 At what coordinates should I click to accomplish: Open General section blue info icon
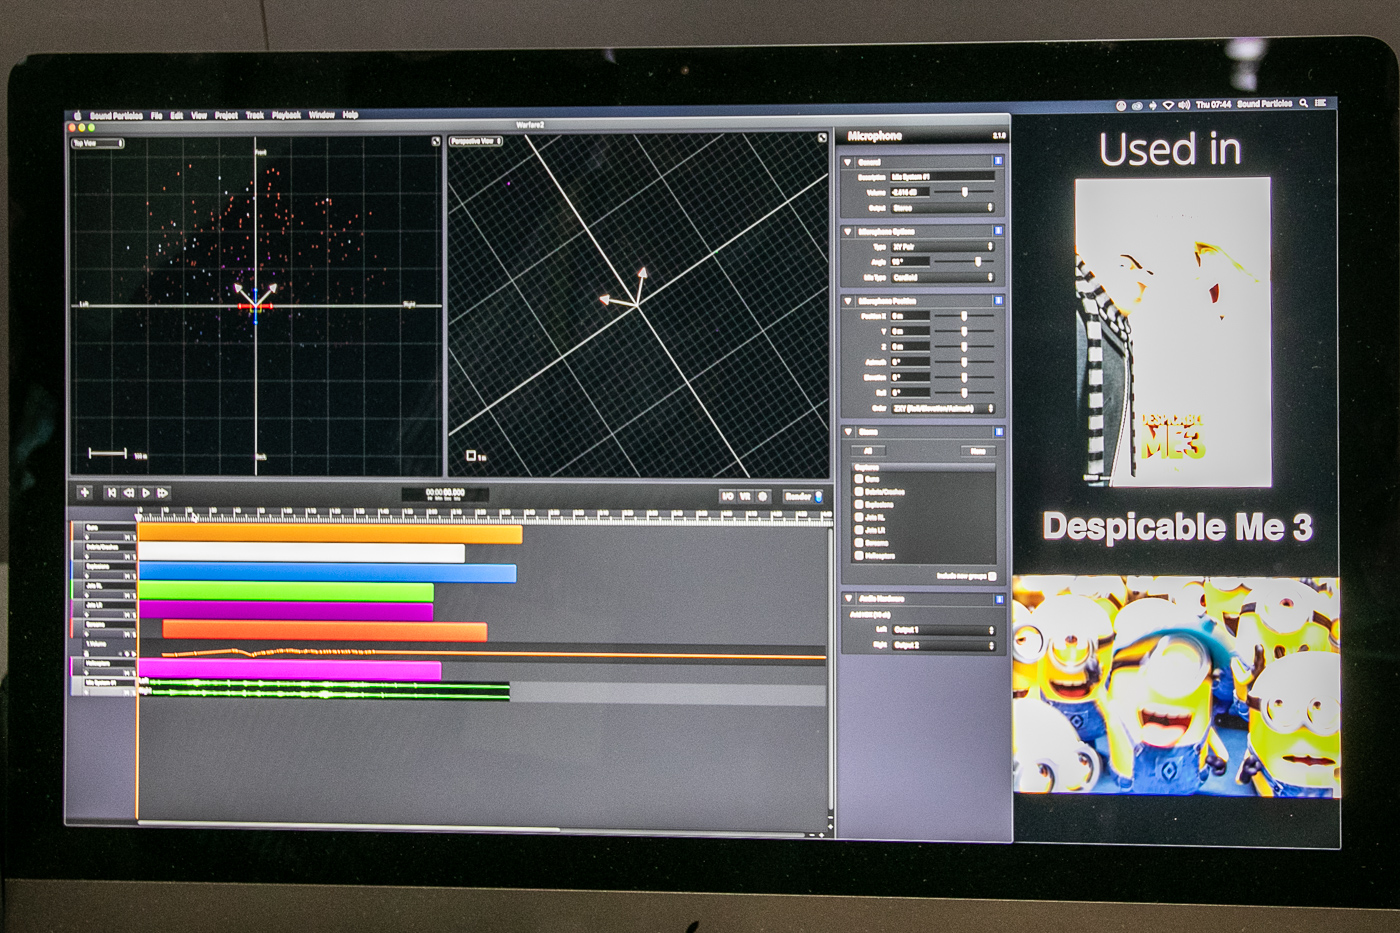997,160
